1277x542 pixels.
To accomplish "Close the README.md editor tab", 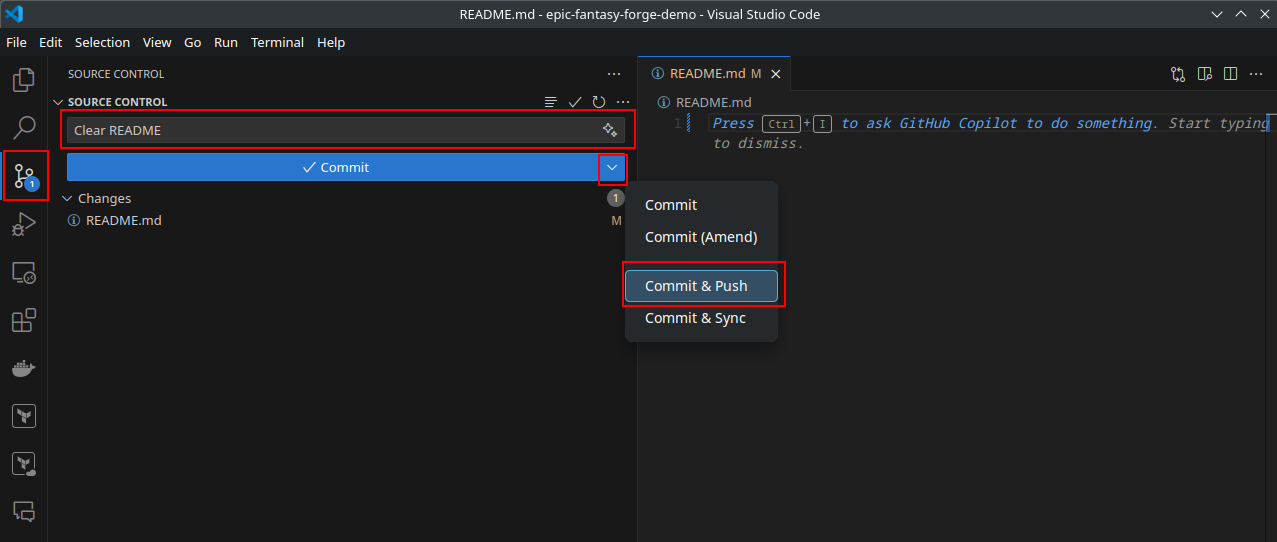I will pos(775,74).
